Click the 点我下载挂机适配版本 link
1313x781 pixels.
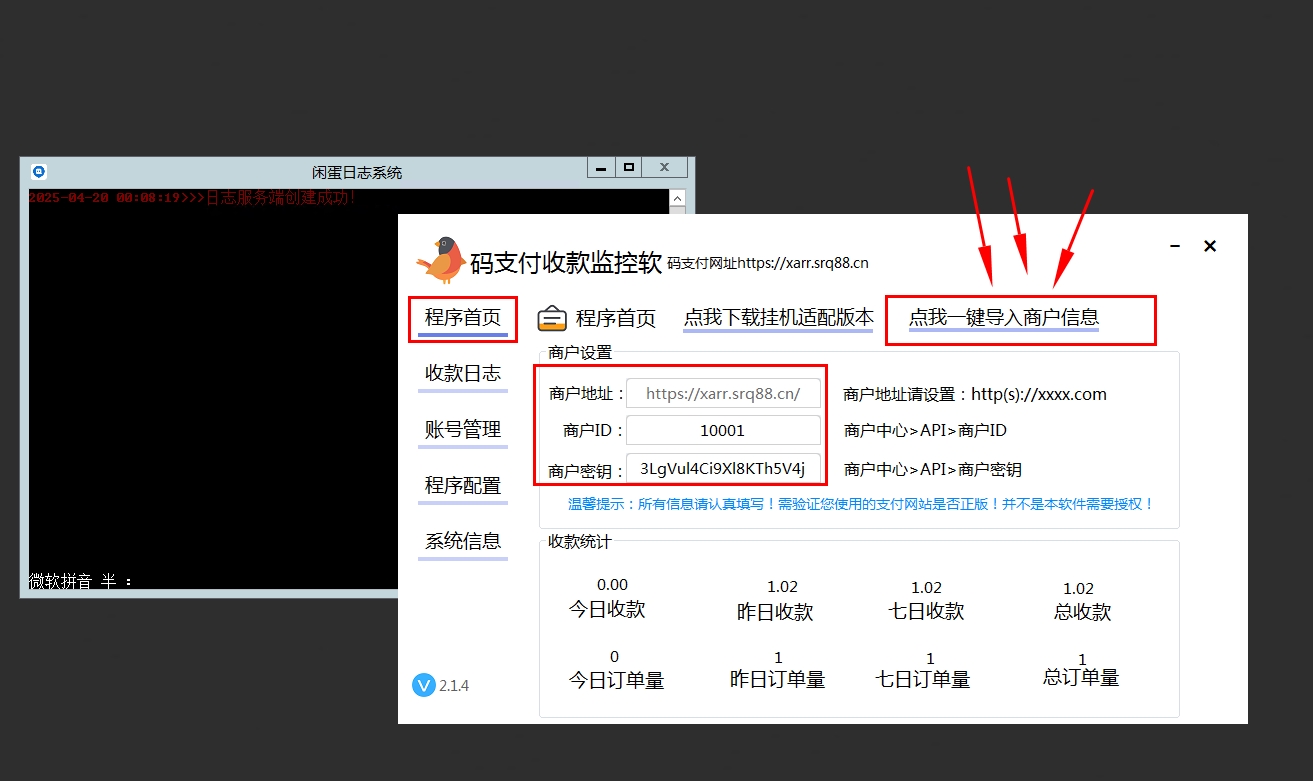point(778,318)
